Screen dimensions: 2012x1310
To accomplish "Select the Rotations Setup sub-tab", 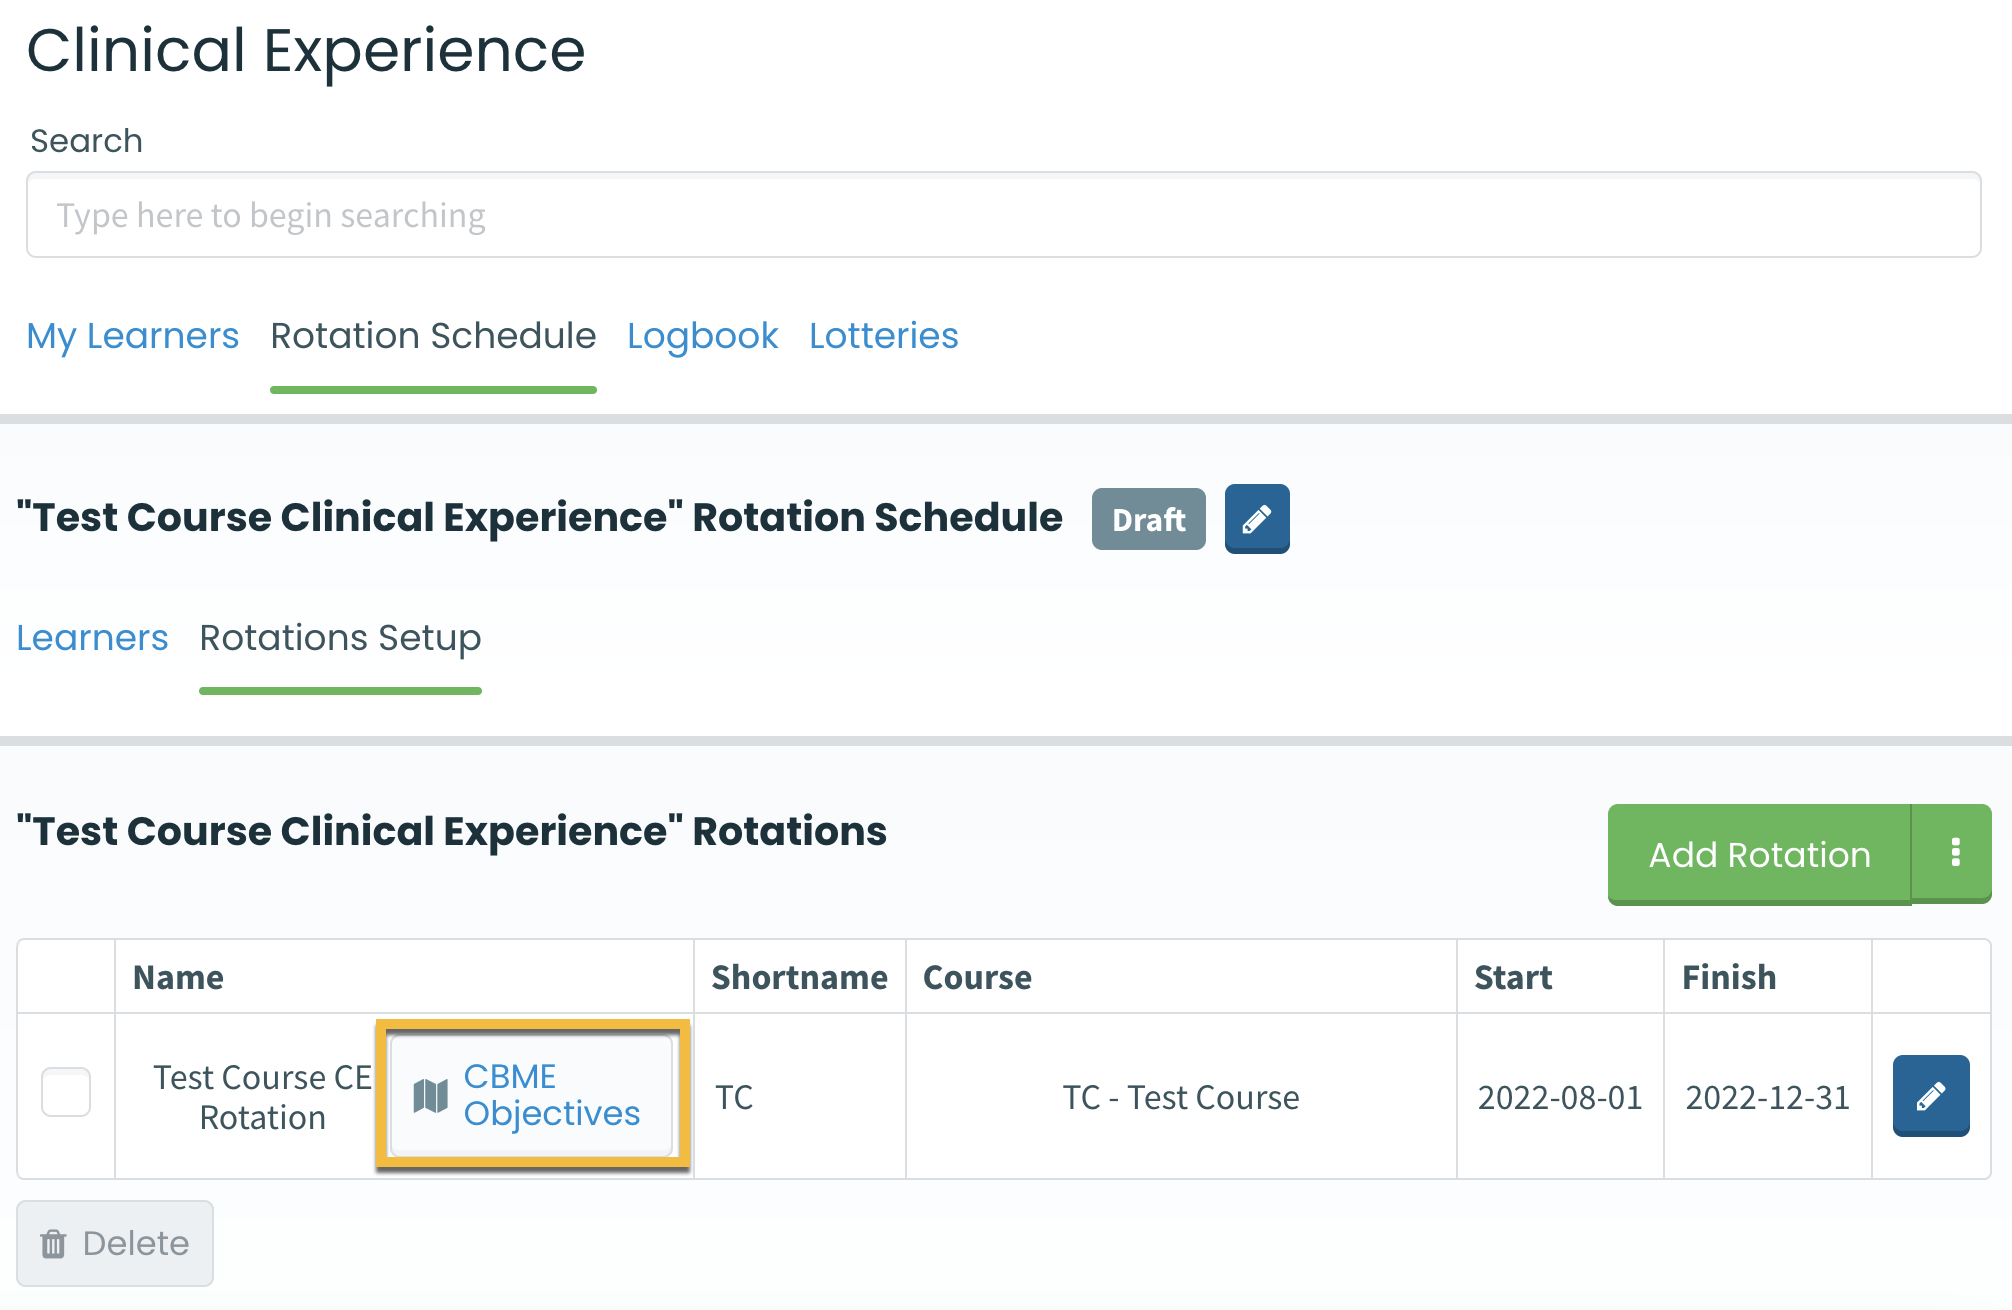I will [x=340, y=638].
